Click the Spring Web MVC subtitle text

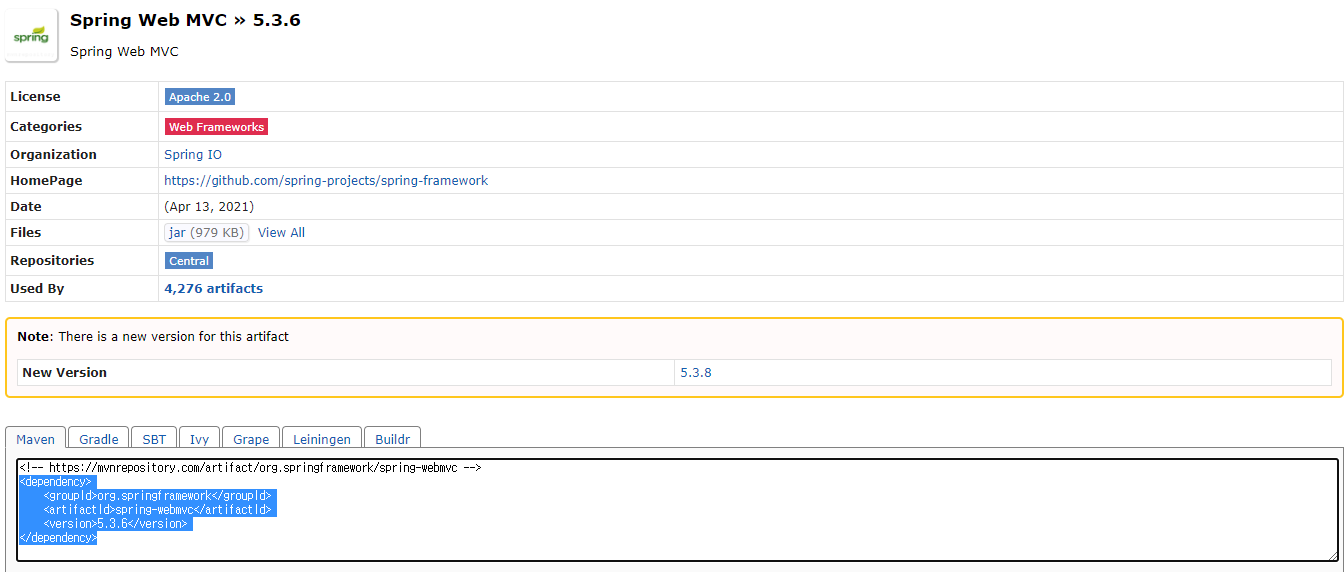(x=124, y=51)
